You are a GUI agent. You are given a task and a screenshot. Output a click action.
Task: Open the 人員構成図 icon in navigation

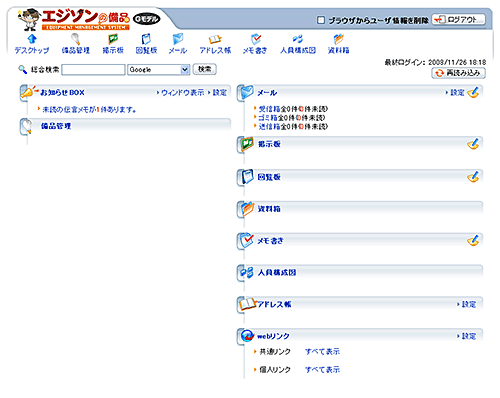coord(298,39)
